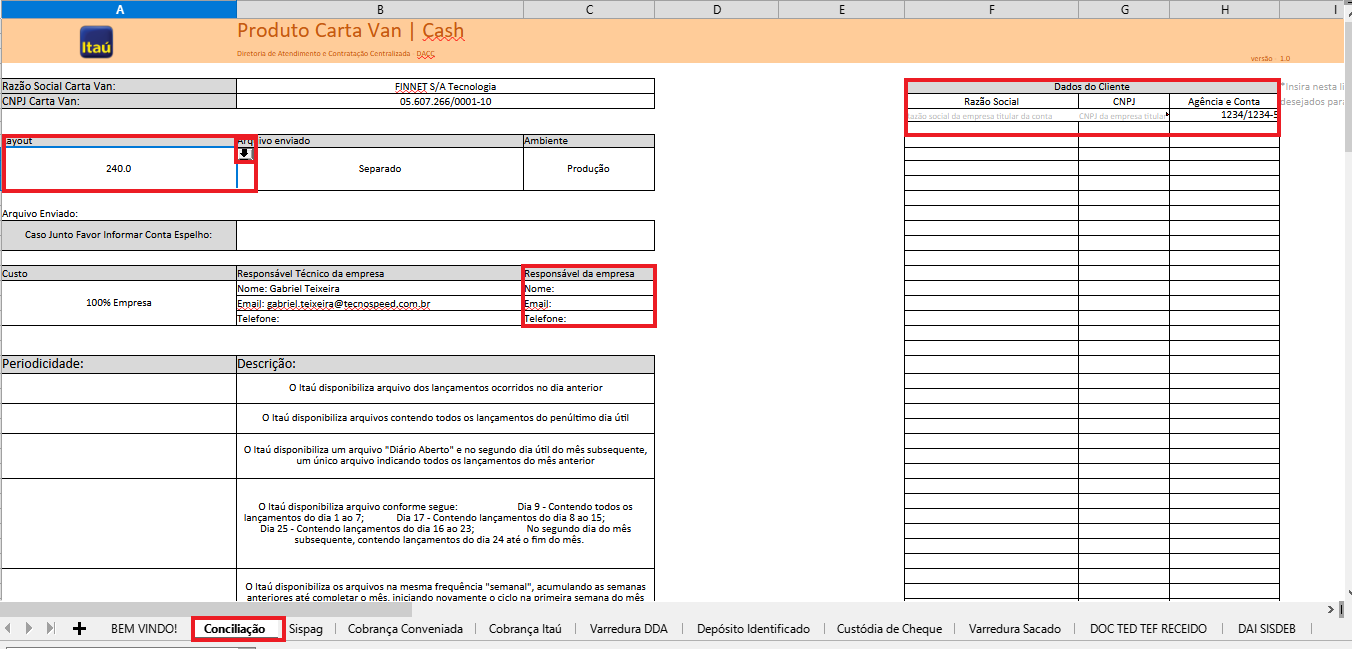Viewport: 1352px width, 649px height.
Task: Select description cell about 'penúltimo dia útil'
Action: (446, 418)
